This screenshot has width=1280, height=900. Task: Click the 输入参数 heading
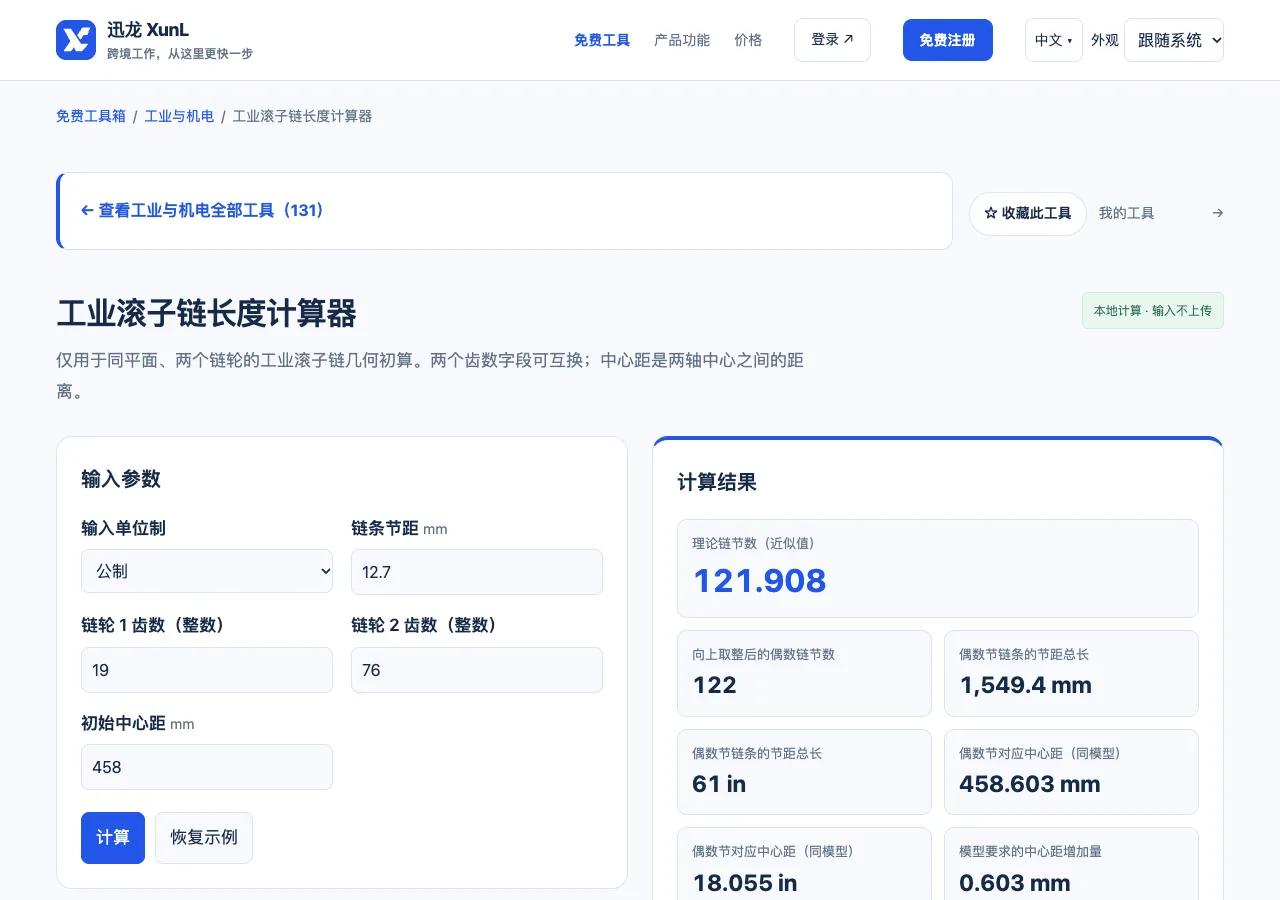click(x=121, y=479)
